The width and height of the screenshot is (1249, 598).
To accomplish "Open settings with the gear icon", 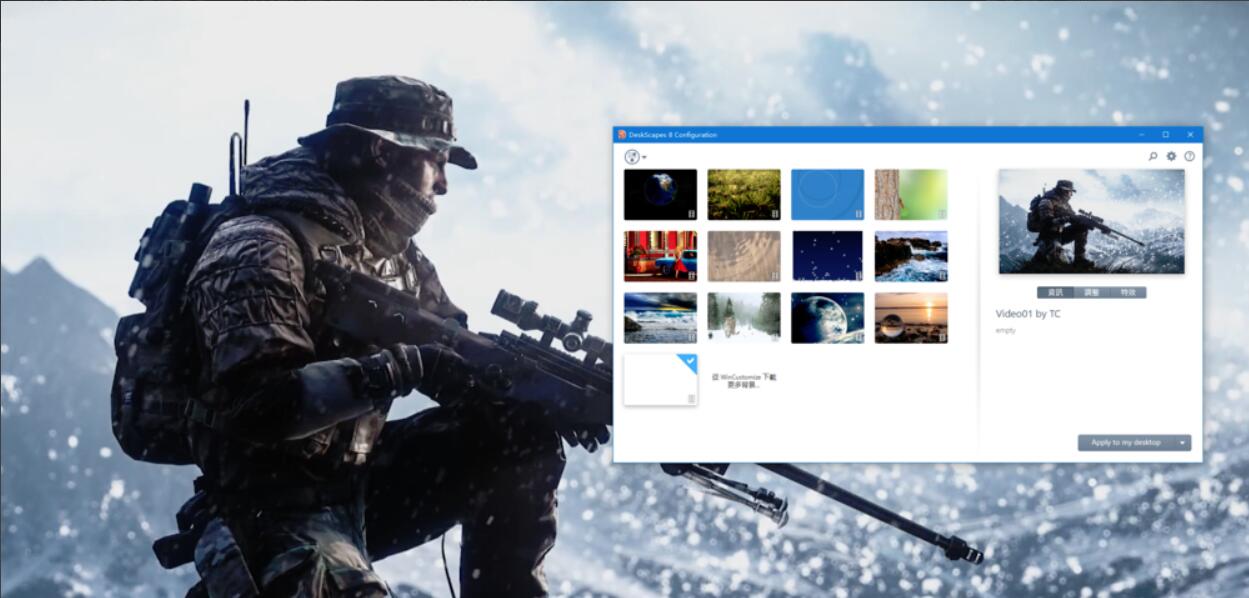I will [x=1171, y=156].
